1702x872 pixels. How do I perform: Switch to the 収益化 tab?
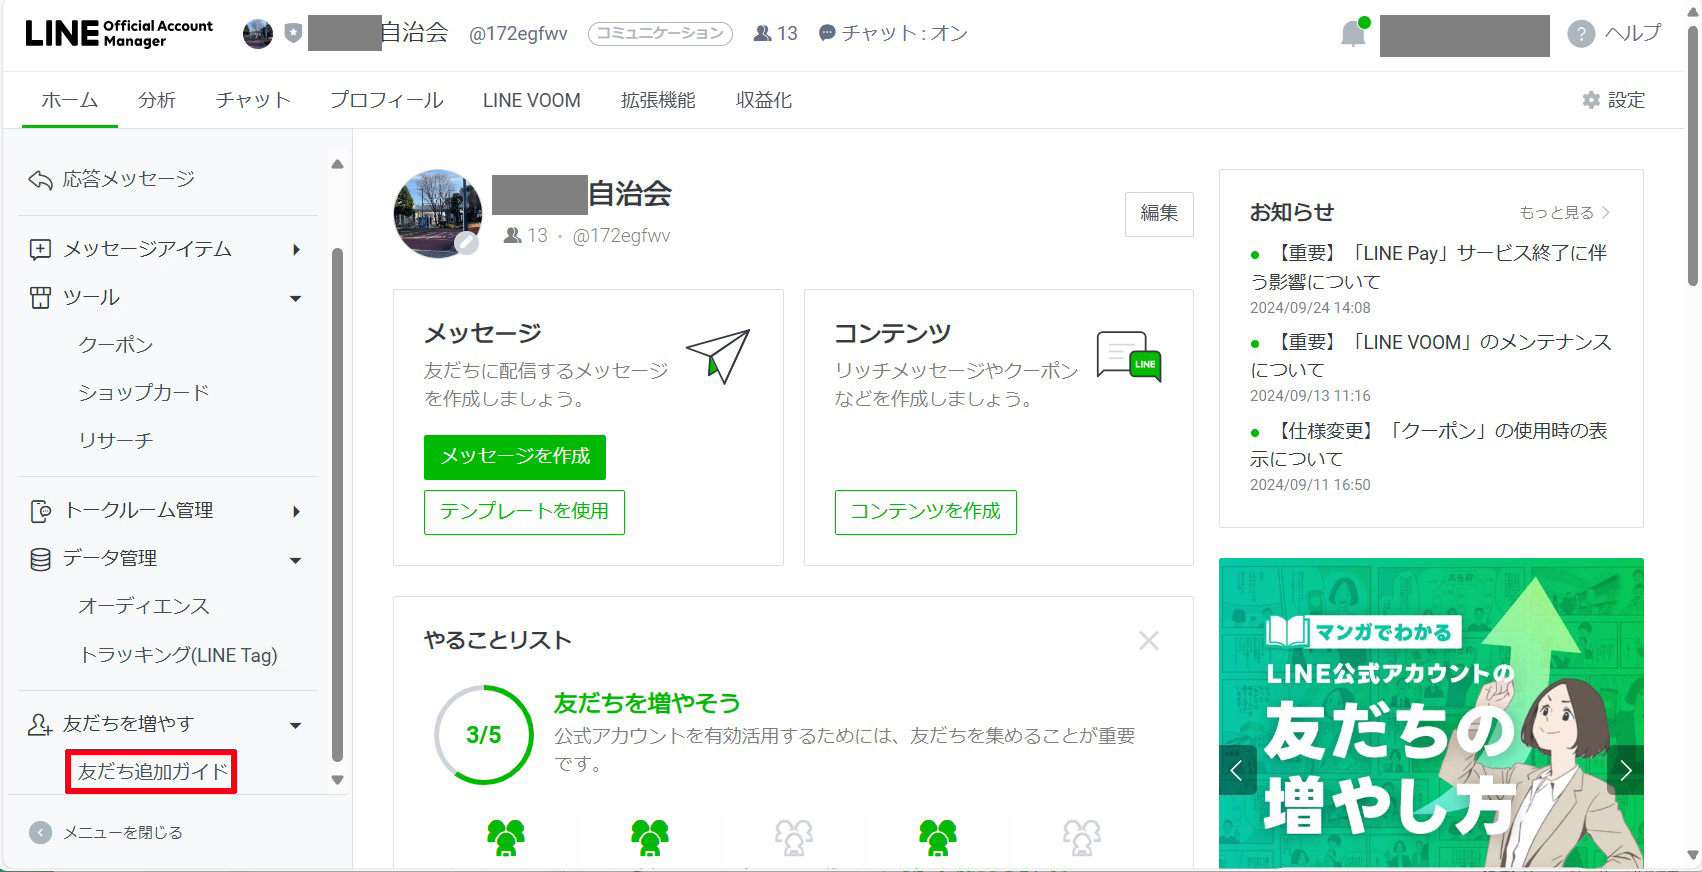764,100
